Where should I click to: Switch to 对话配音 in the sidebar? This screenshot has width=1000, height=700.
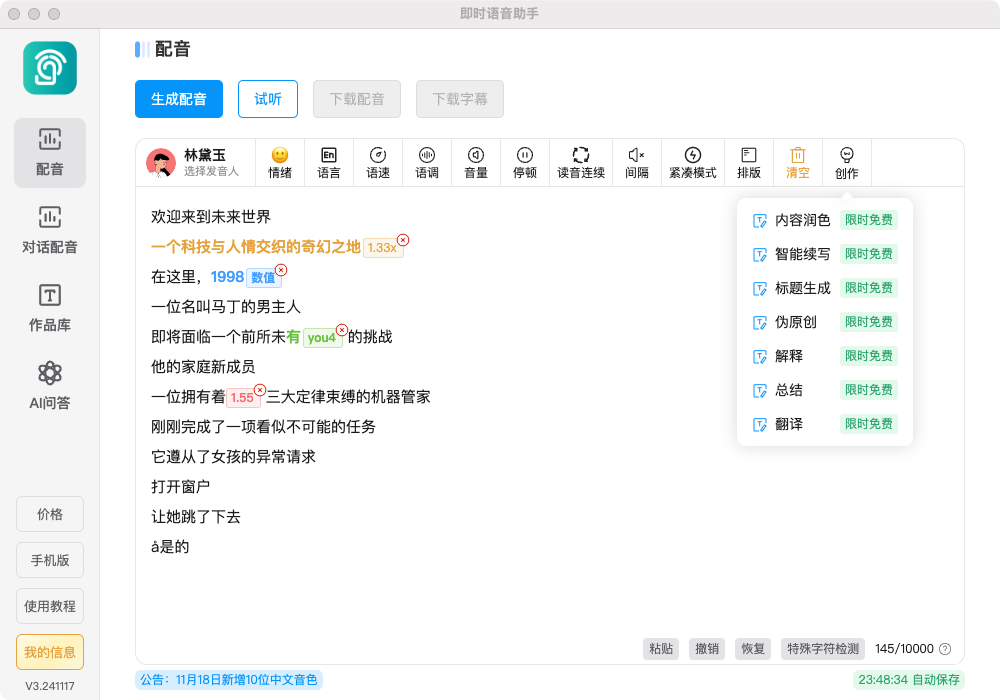point(50,229)
